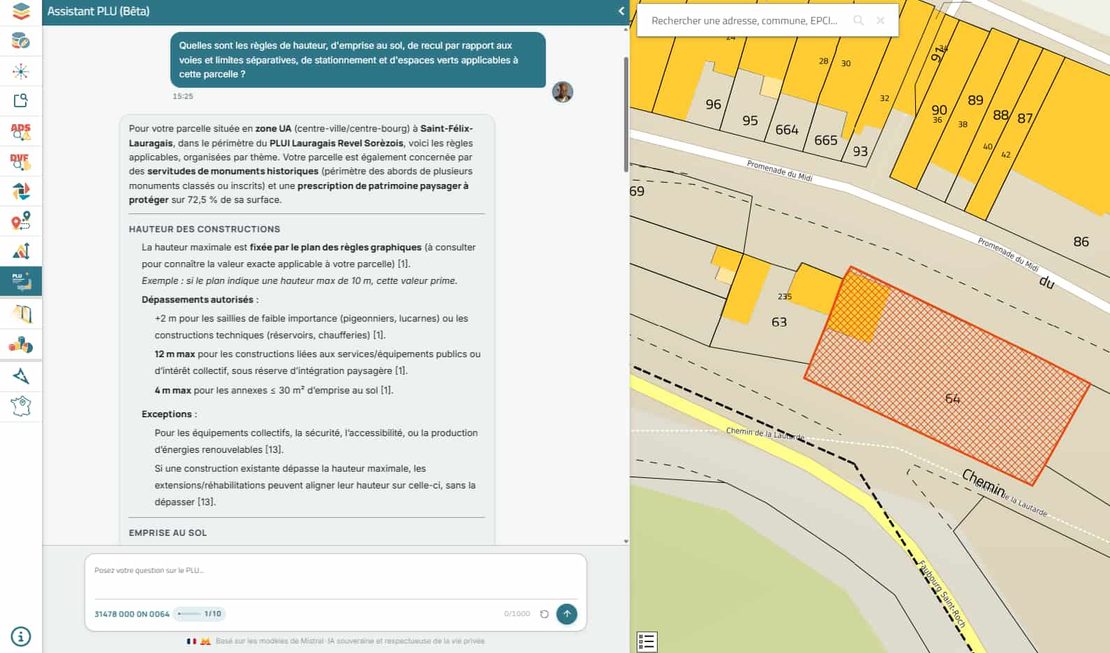Open the open-book icon in the sidebar

[x=21, y=313]
